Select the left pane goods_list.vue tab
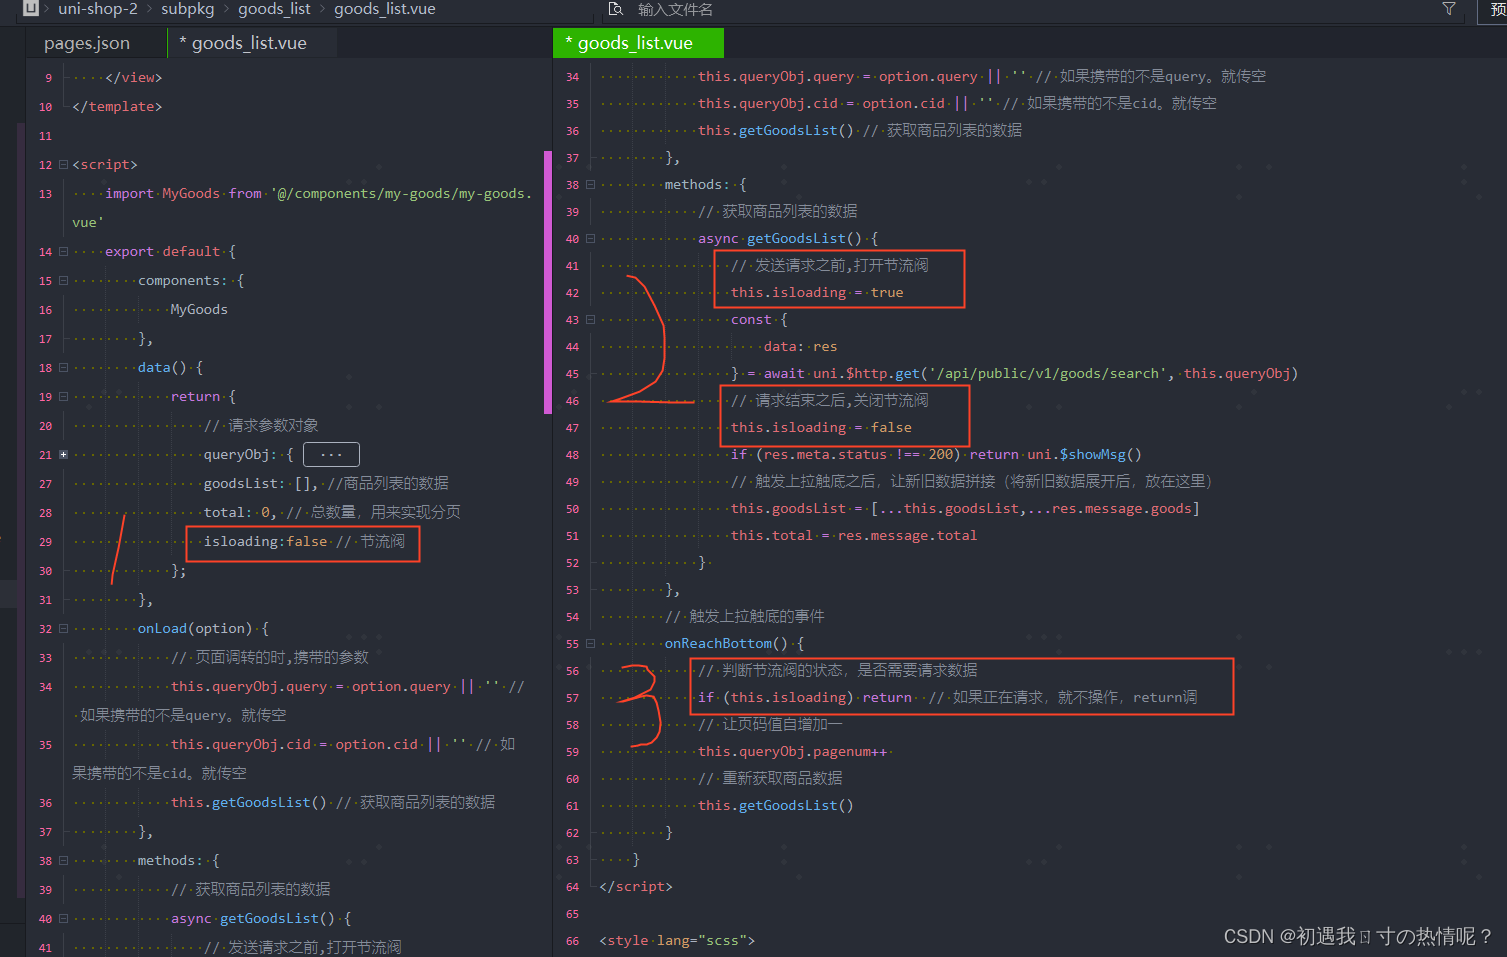 click(249, 43)
